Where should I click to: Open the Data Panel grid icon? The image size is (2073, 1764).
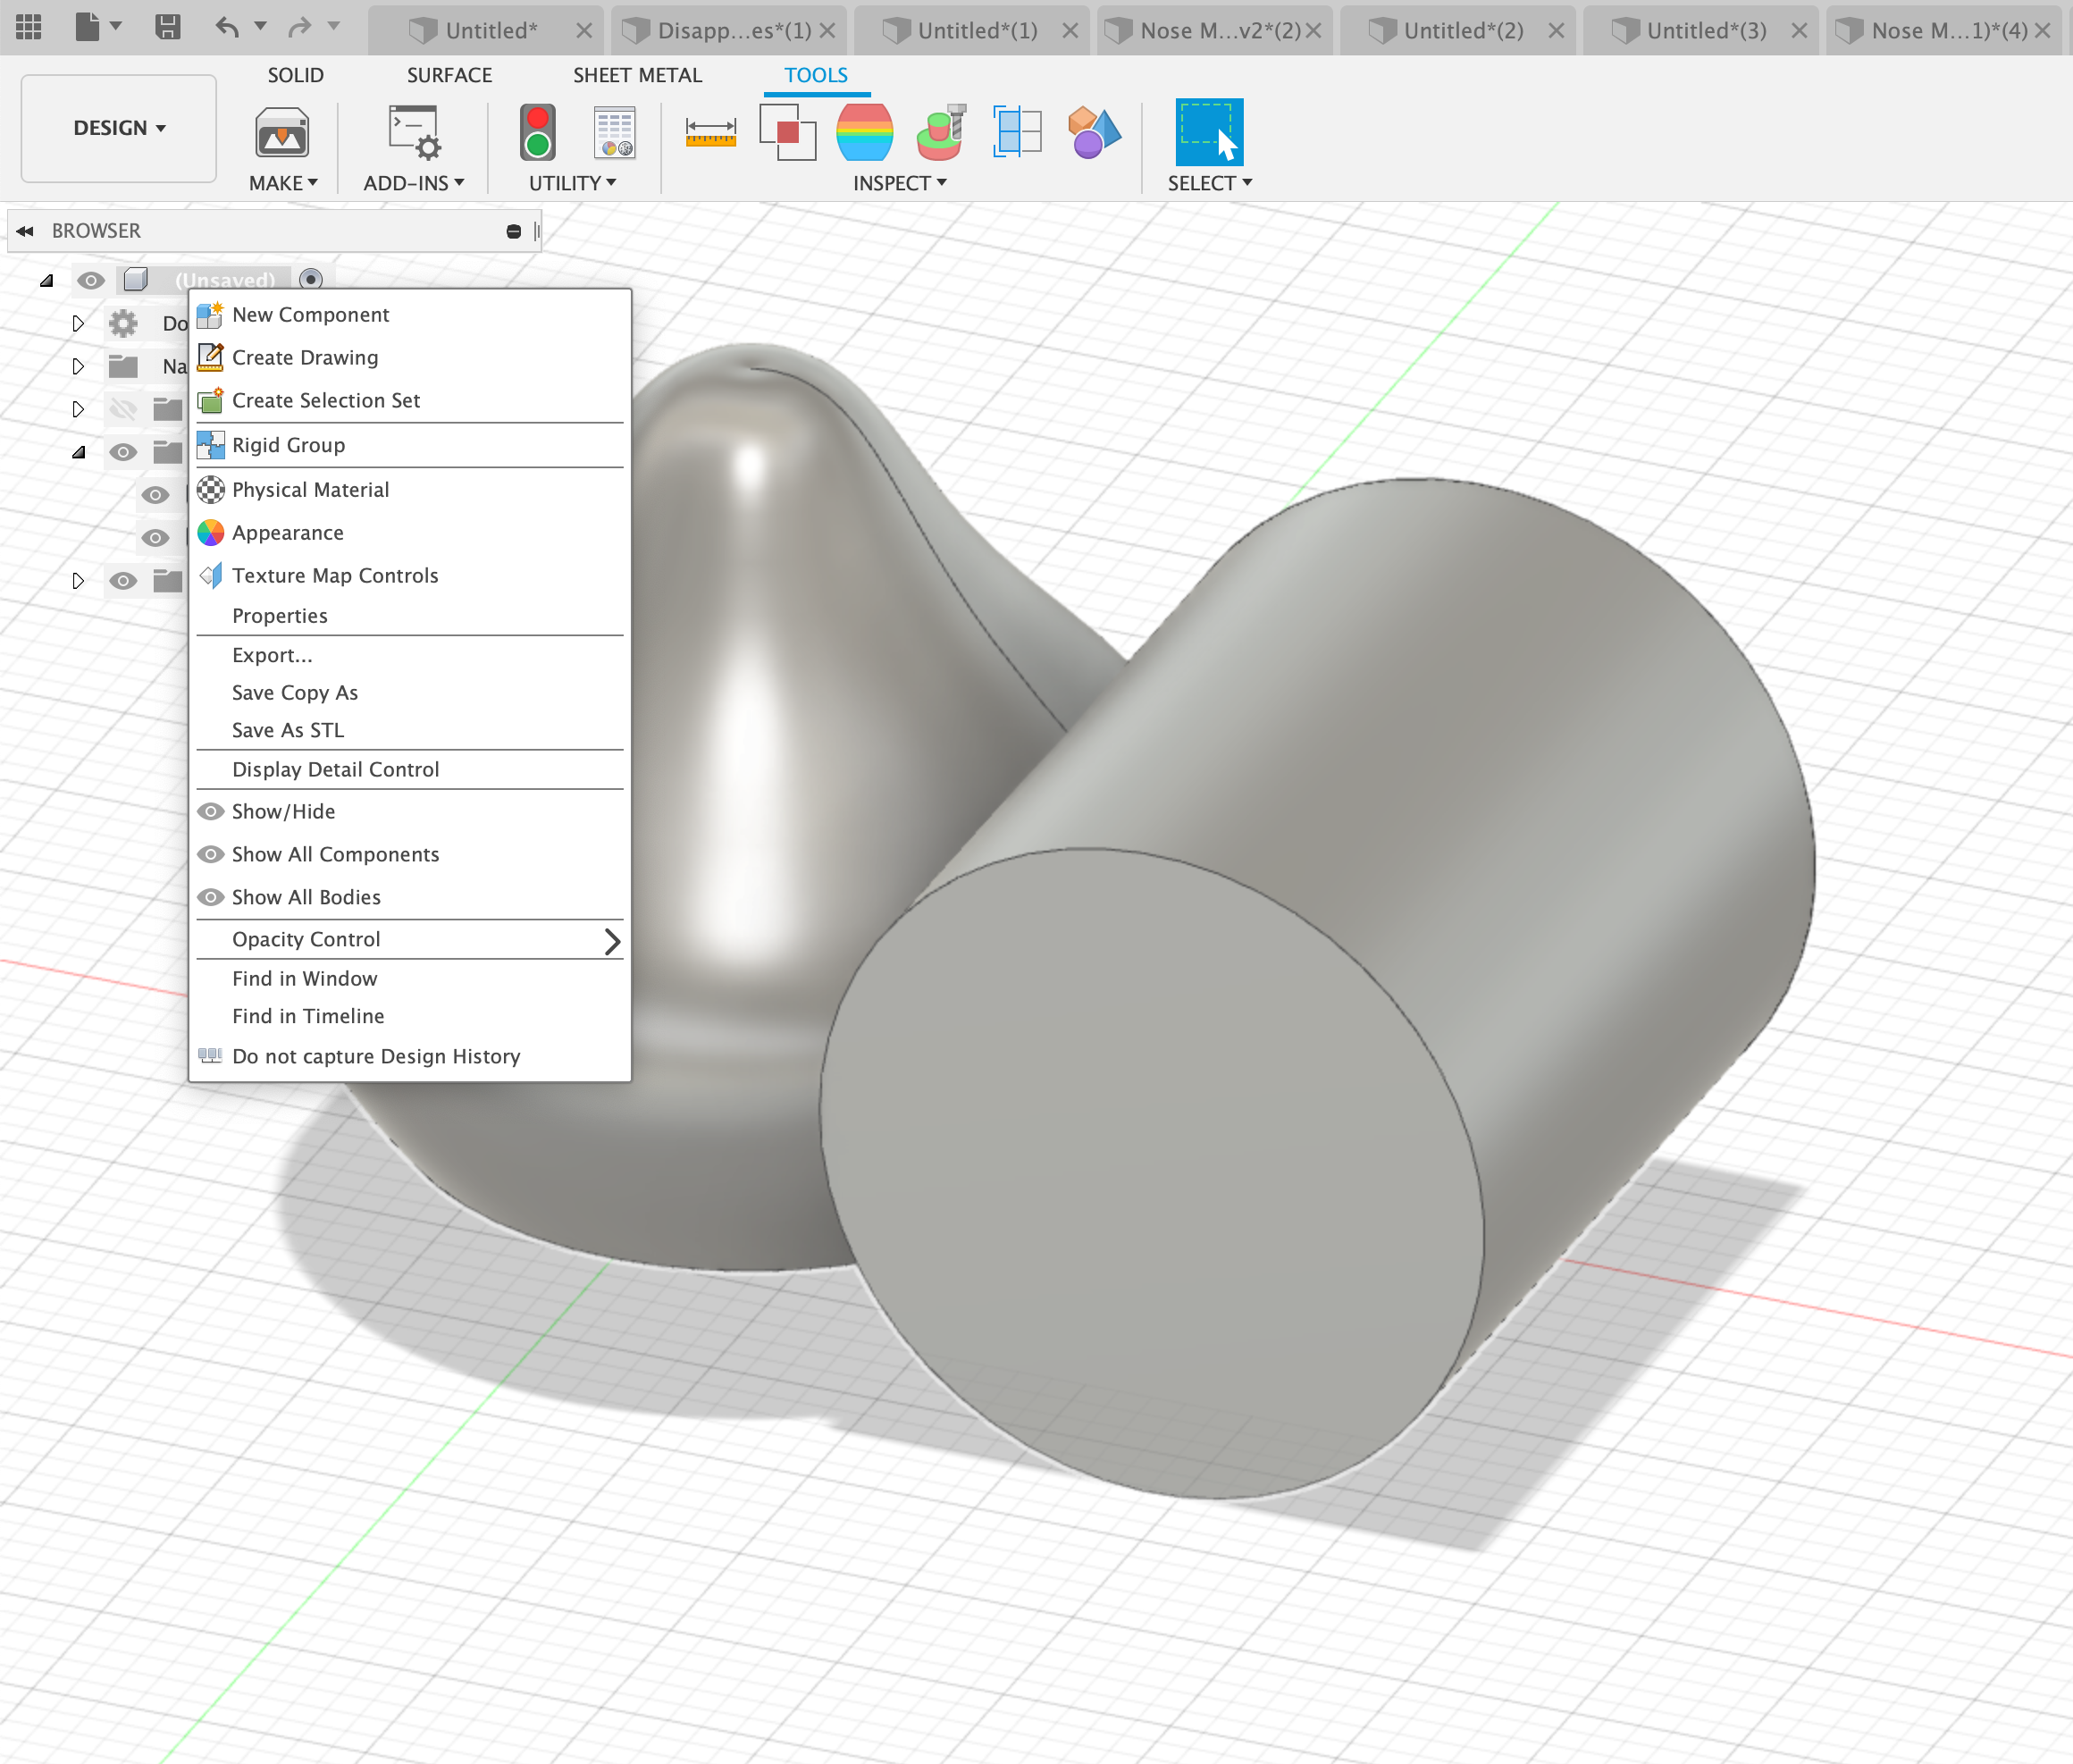pos(29,27)
